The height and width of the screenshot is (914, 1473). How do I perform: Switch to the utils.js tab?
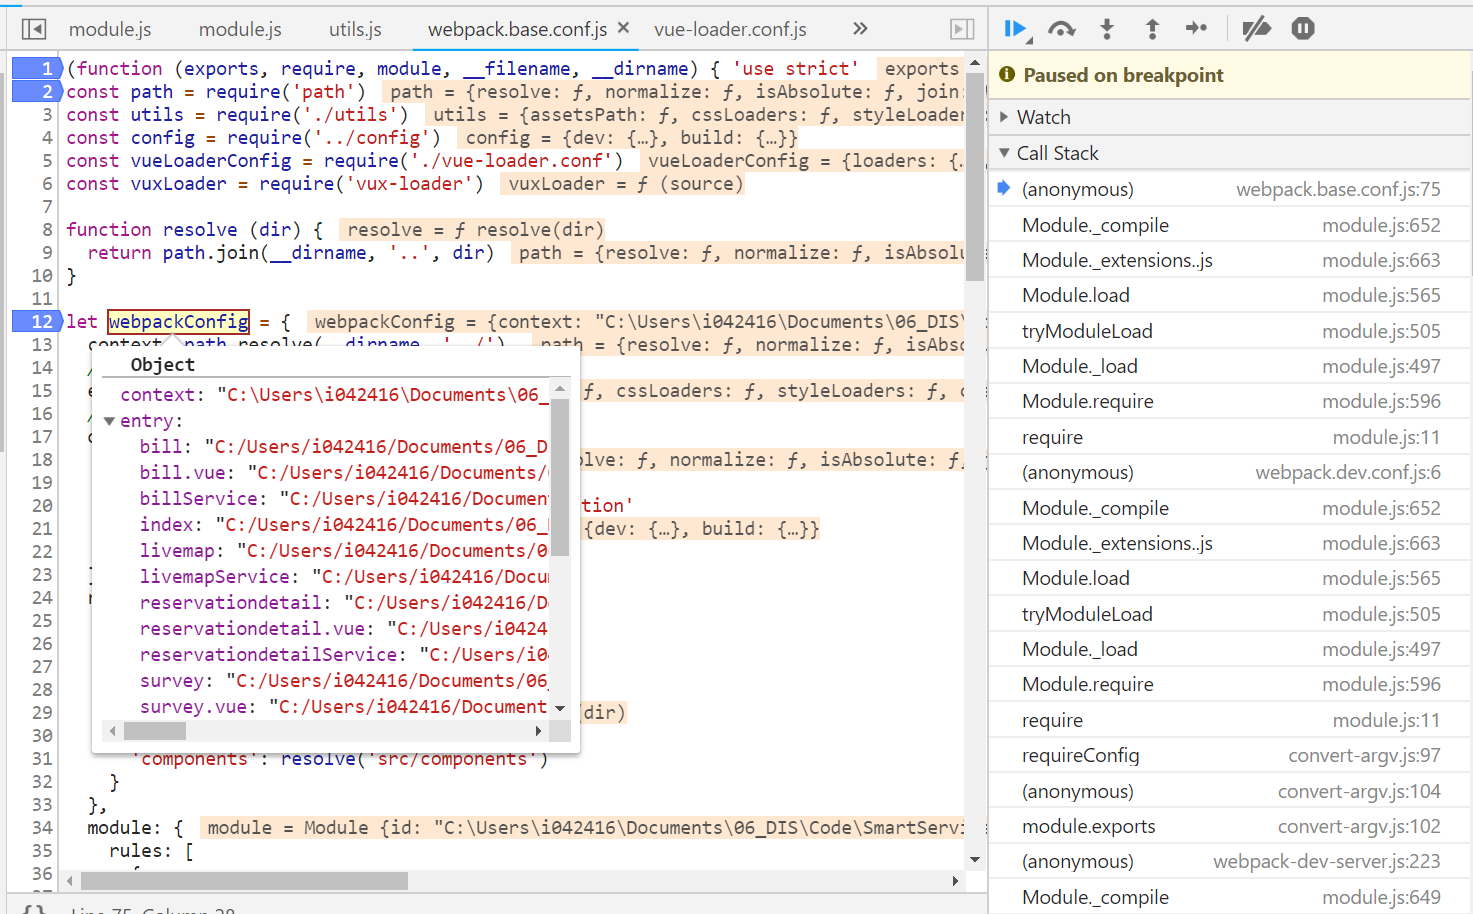coord(355,29)
